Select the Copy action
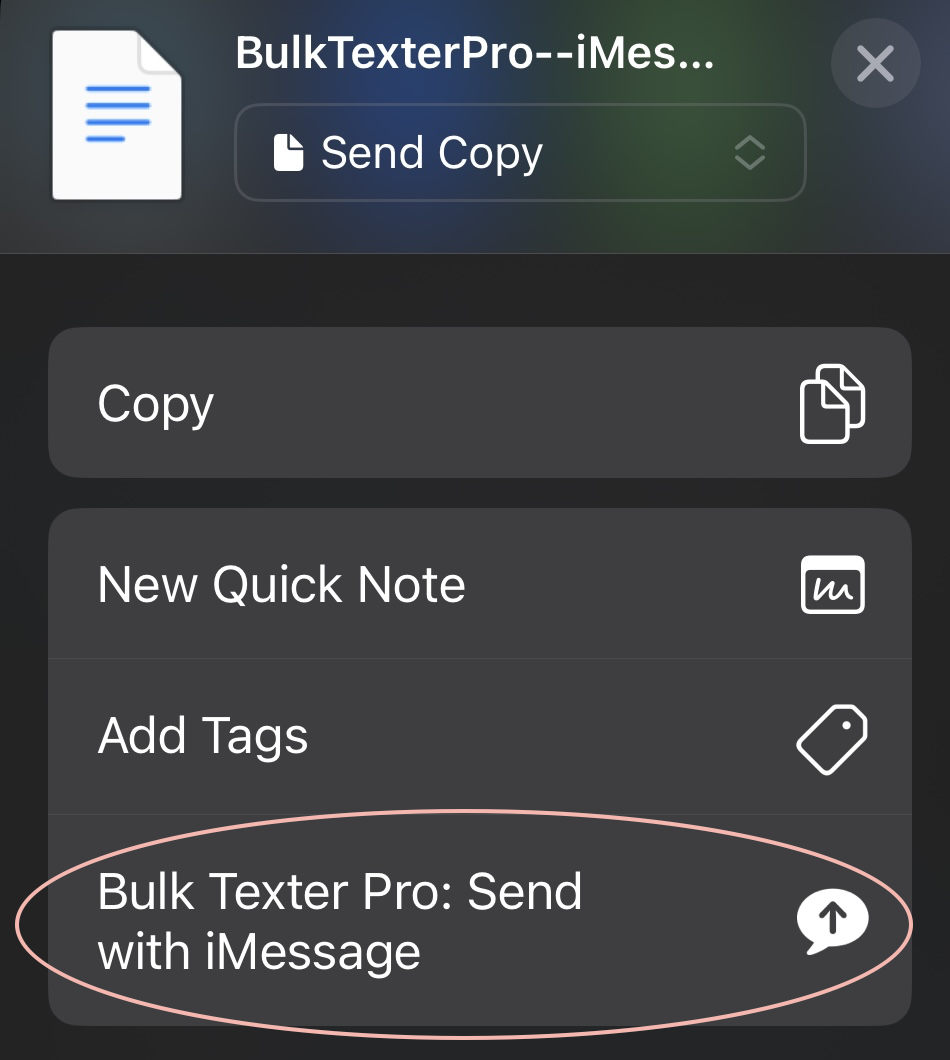This screenshot has height=1060, width=950. pyautogui.click(x=480, y=403)
